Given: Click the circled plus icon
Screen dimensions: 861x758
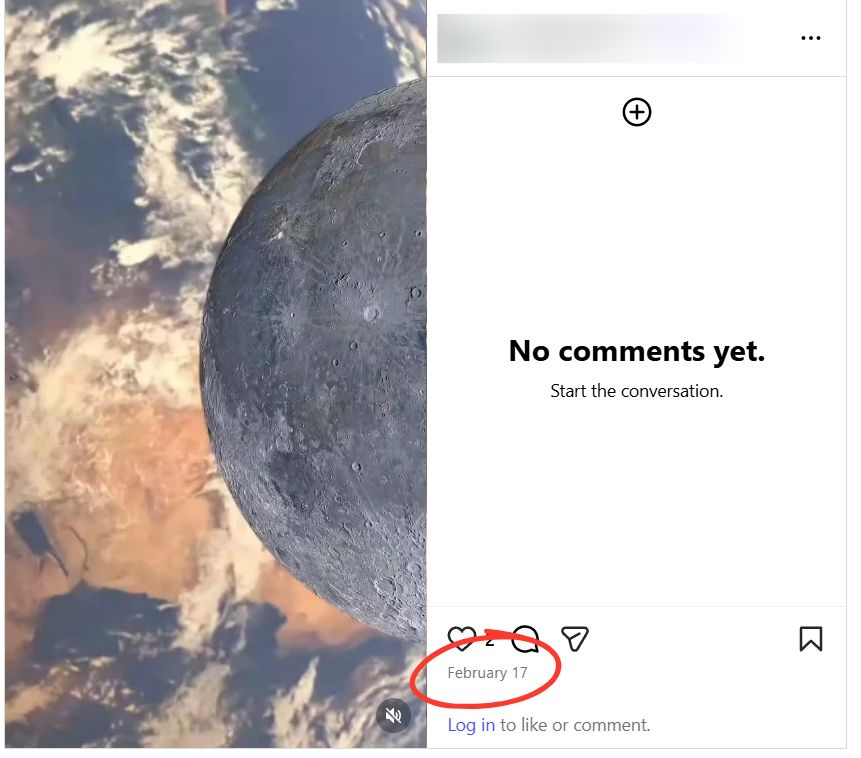Looking at the screenshot, I should 636,112.
